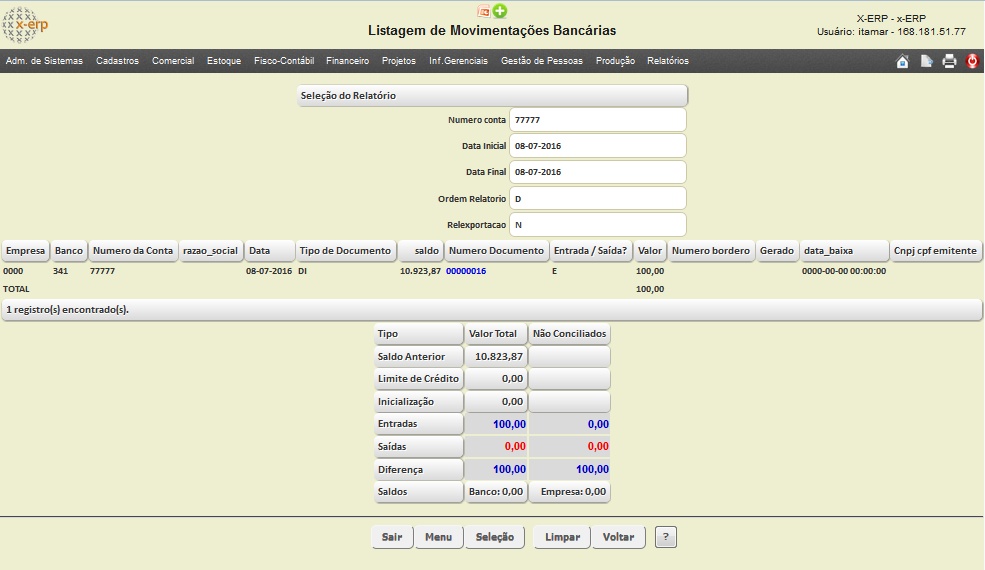Open the Gestão de Pessoas menu
This screenshot has height=570, width=985.
click(x=541, y=61)
